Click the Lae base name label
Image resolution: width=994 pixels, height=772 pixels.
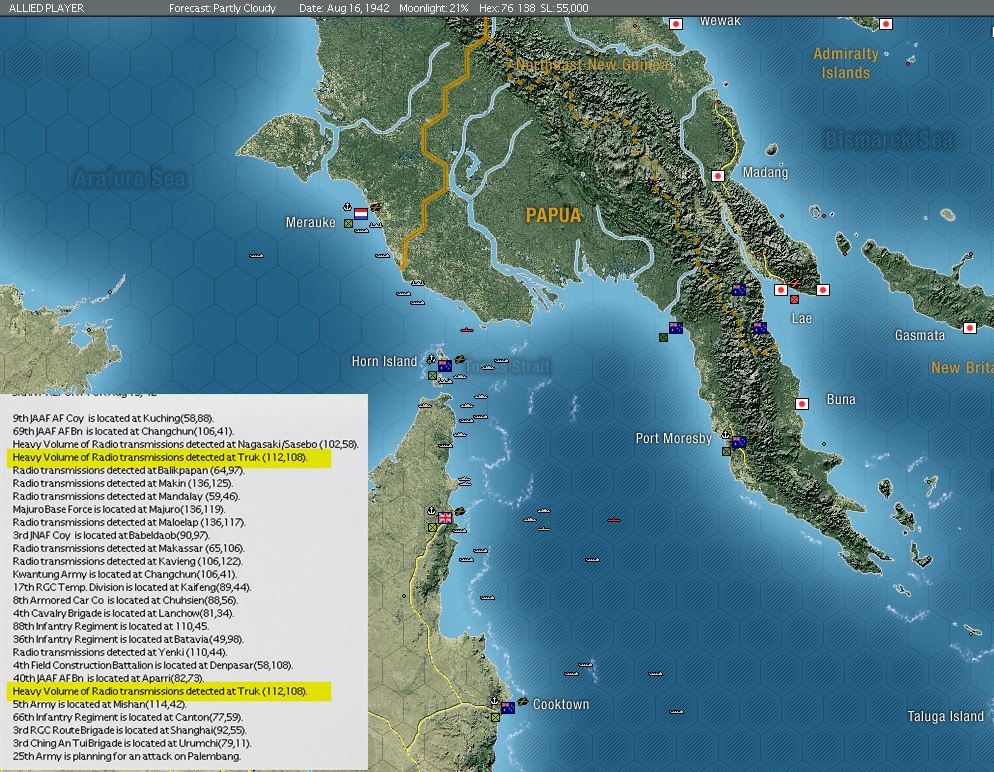pyautogui.click(x=801, y=318)
